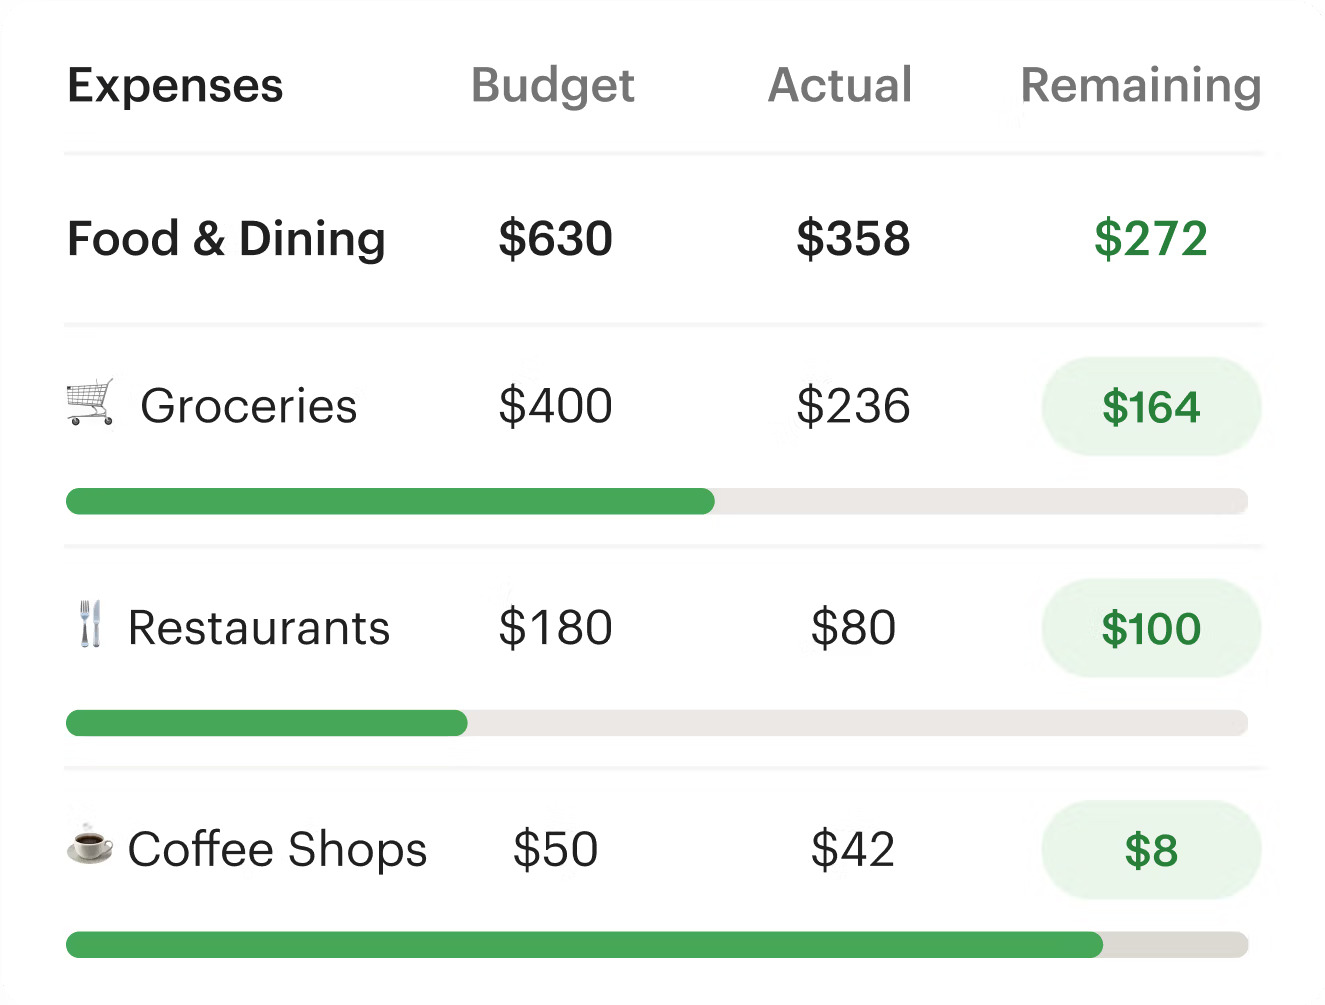
Task: Select the $100 remaining badge for Restaurants
Action: coord(1150,628)
